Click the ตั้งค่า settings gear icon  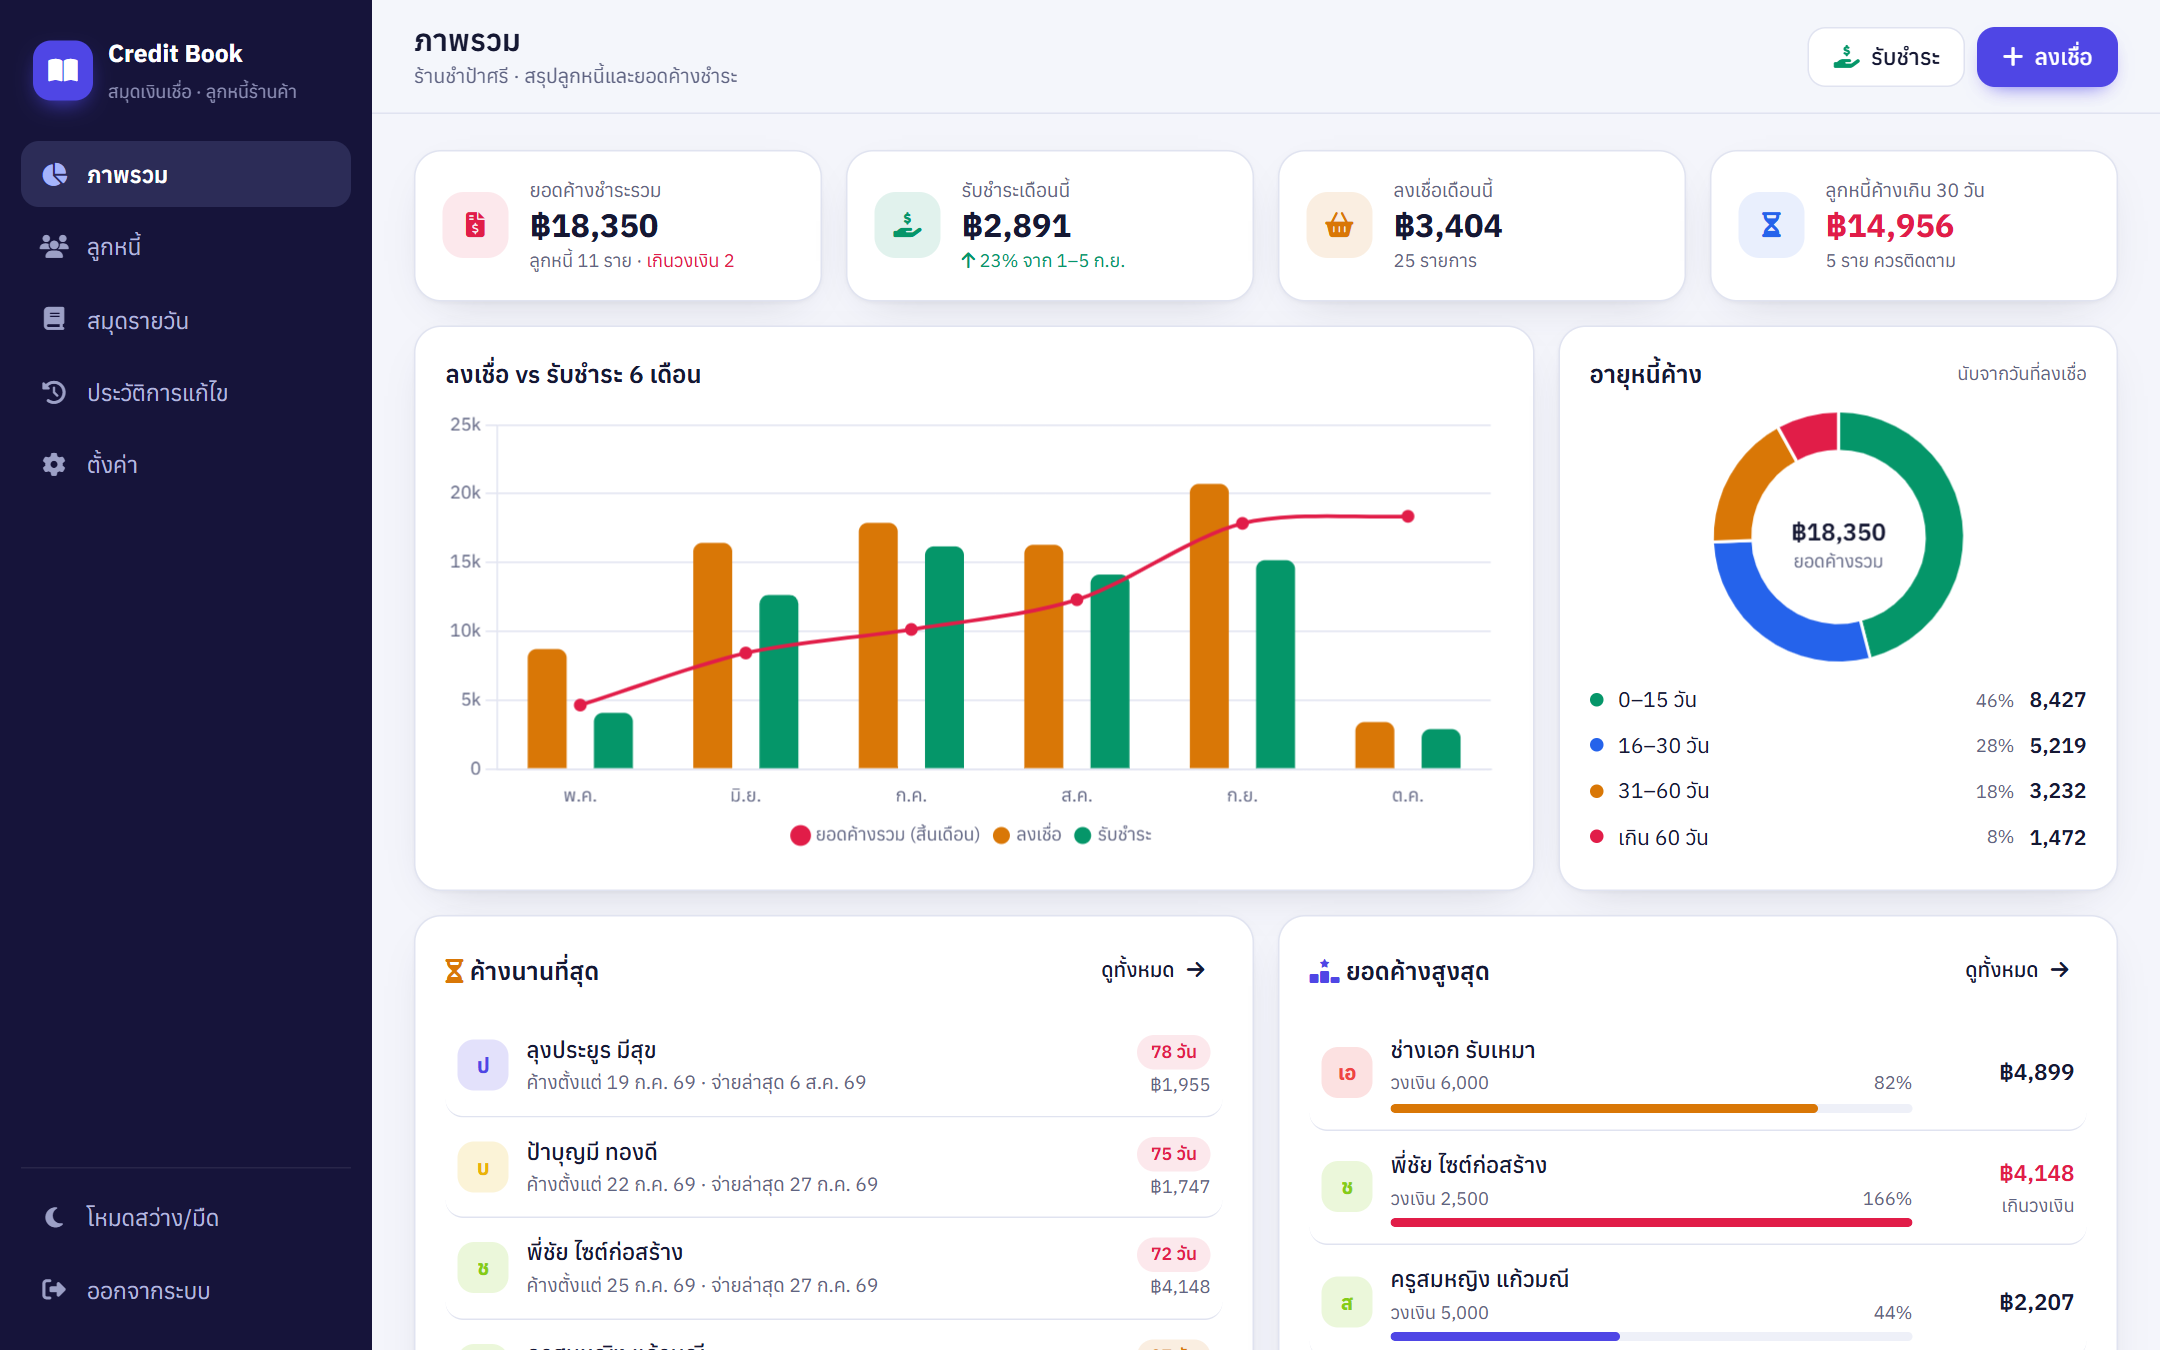[54, 464]
